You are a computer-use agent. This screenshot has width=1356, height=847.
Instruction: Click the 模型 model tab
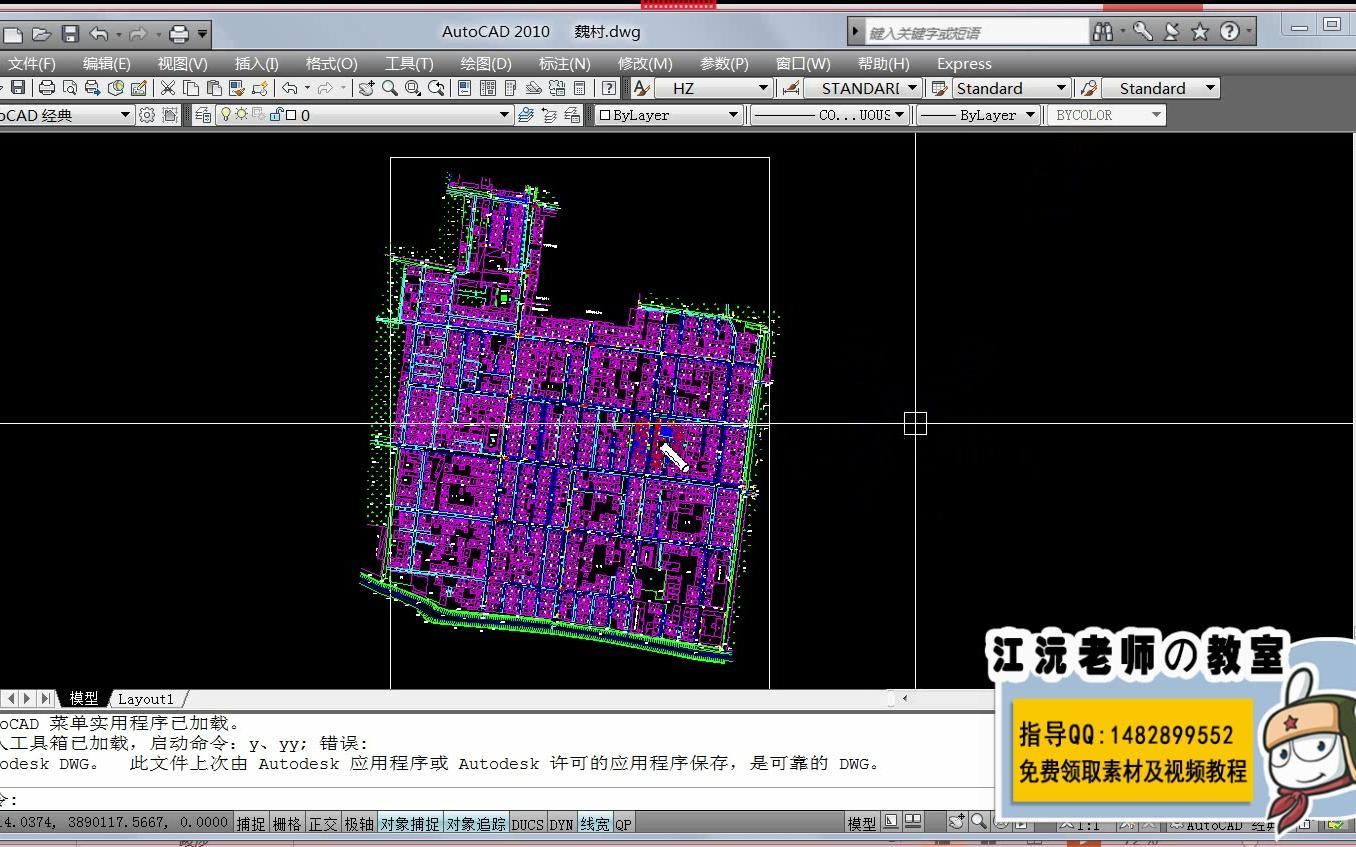(83, 698)
